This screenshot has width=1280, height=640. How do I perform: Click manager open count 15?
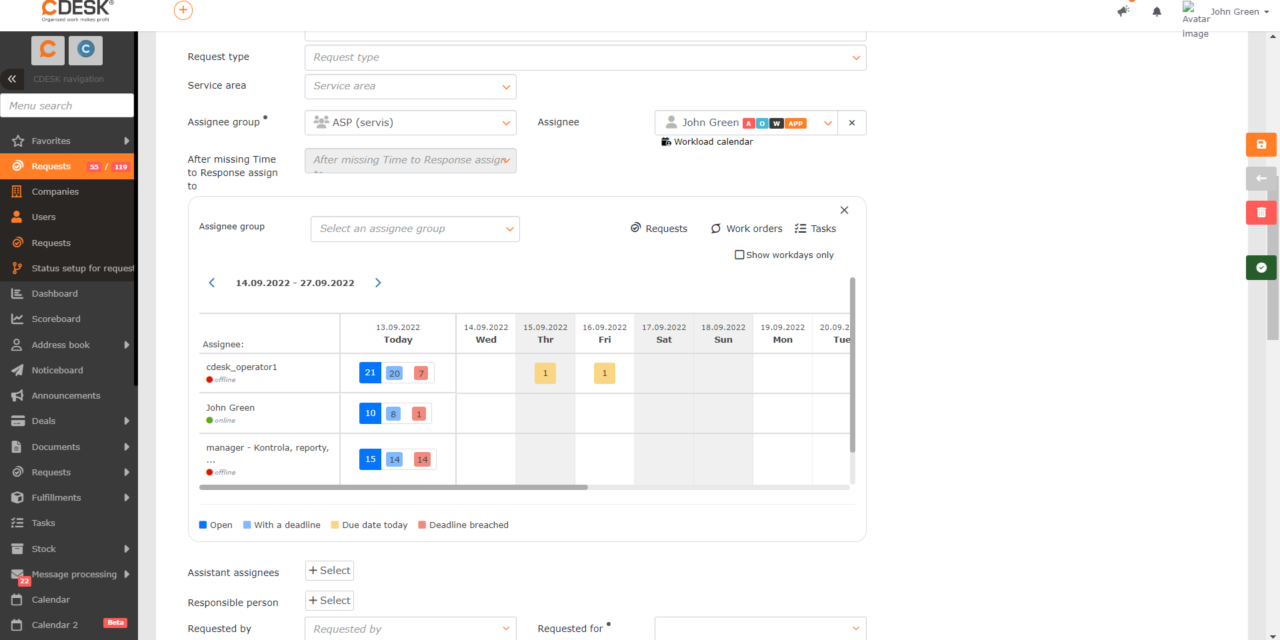coord(370,459)
